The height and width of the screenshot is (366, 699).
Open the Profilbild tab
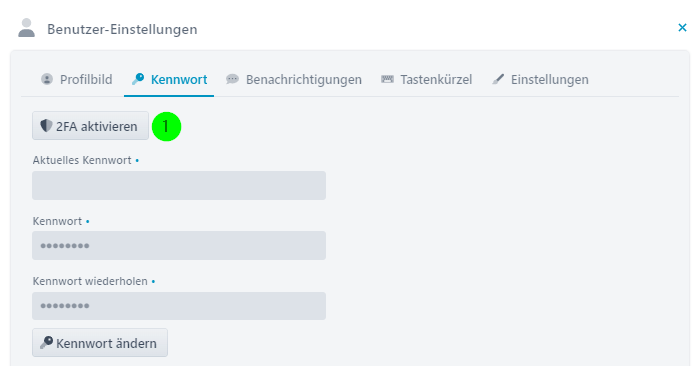(x=77, y=79)
